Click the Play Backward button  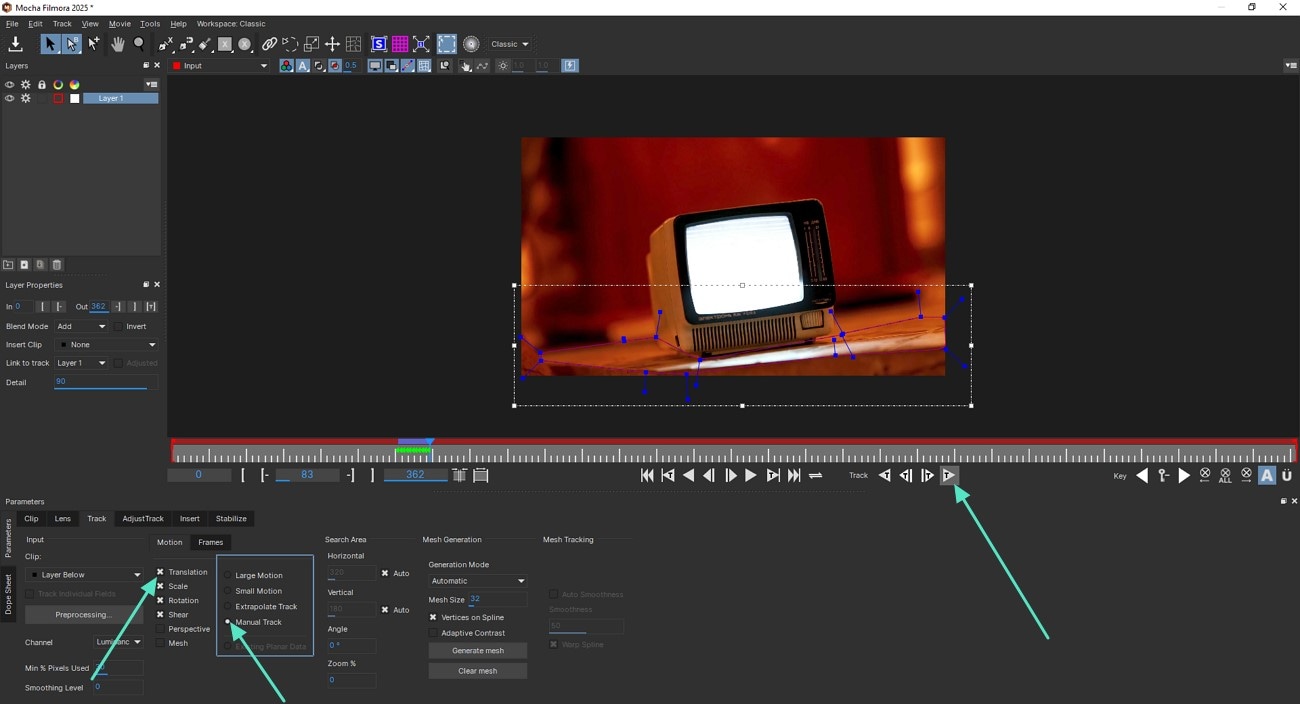[689, 476]
